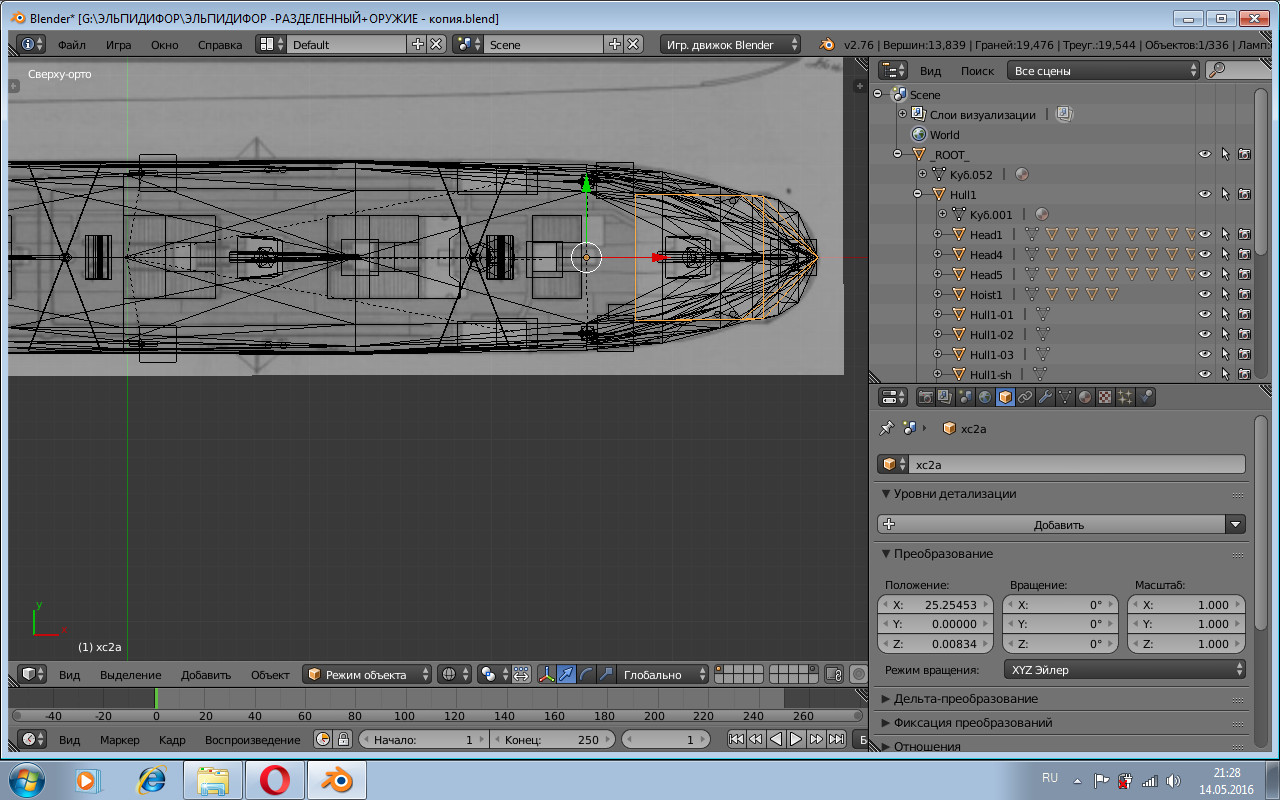
Task: Open the Material properties sphere tab
Action: (x=1085, y=397)
